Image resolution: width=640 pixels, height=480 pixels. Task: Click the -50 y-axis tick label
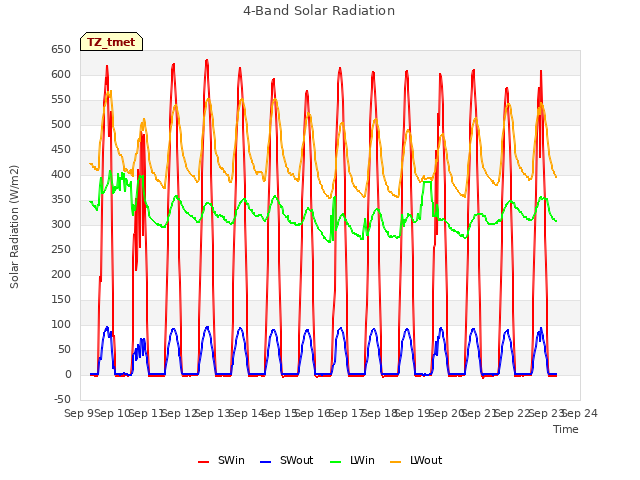62,399
